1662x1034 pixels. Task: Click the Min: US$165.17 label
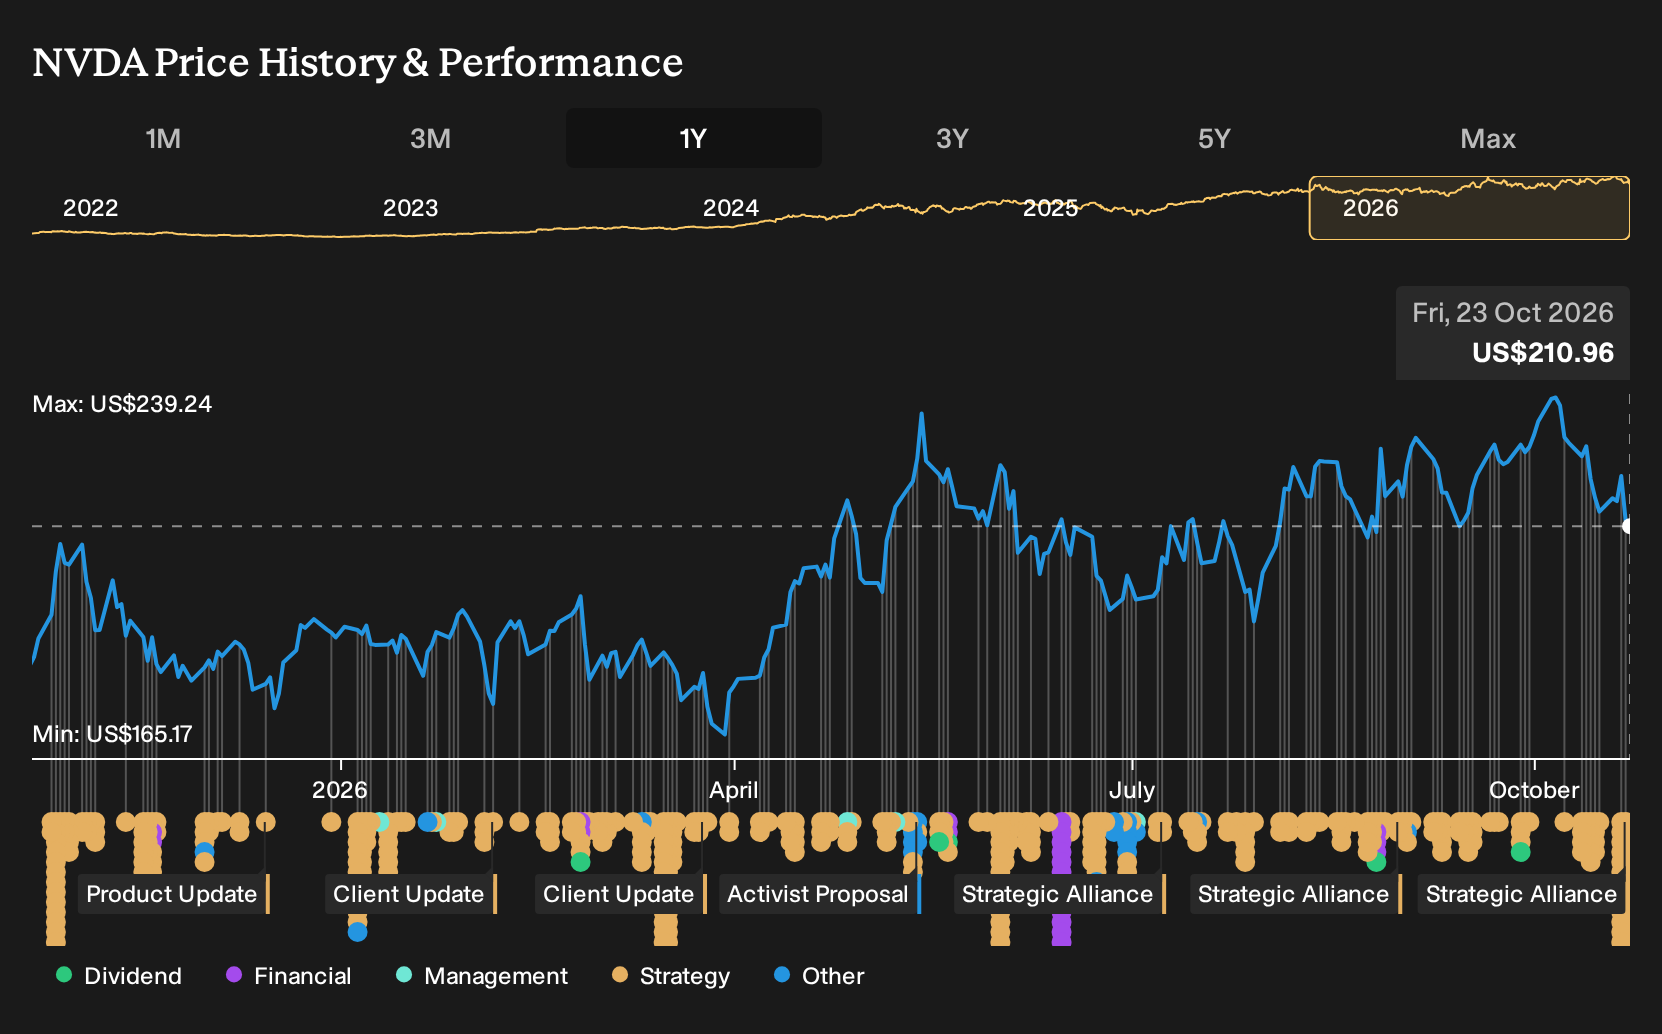click(x=112, y=734)
